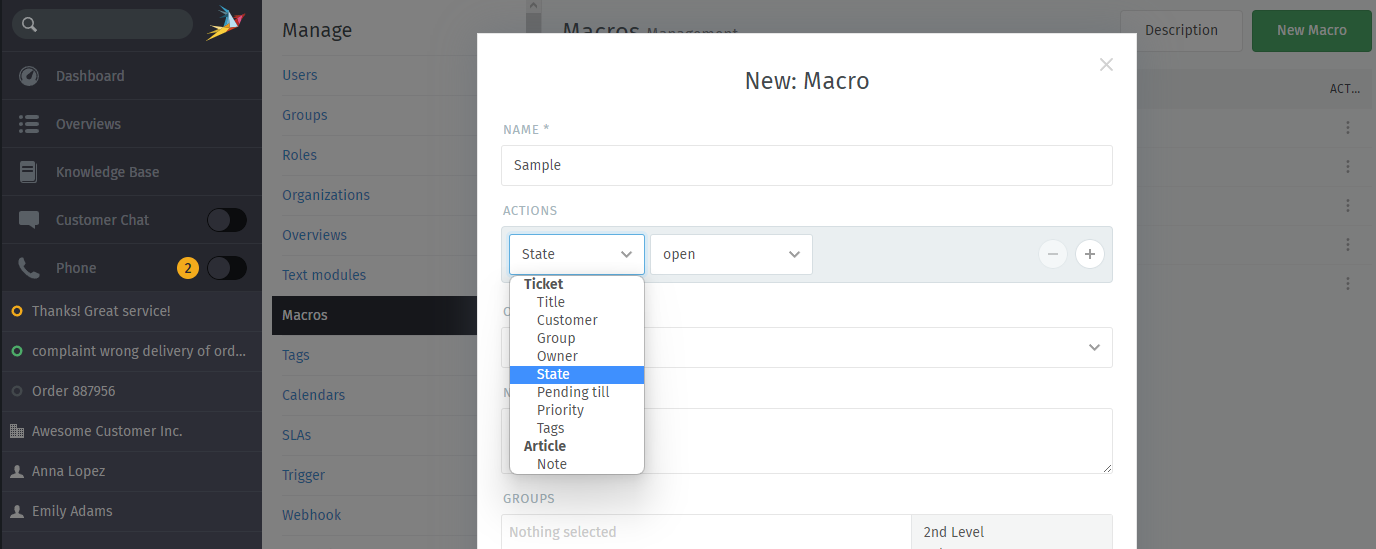Click status circle of Order 887956

(x=16, y=391)
